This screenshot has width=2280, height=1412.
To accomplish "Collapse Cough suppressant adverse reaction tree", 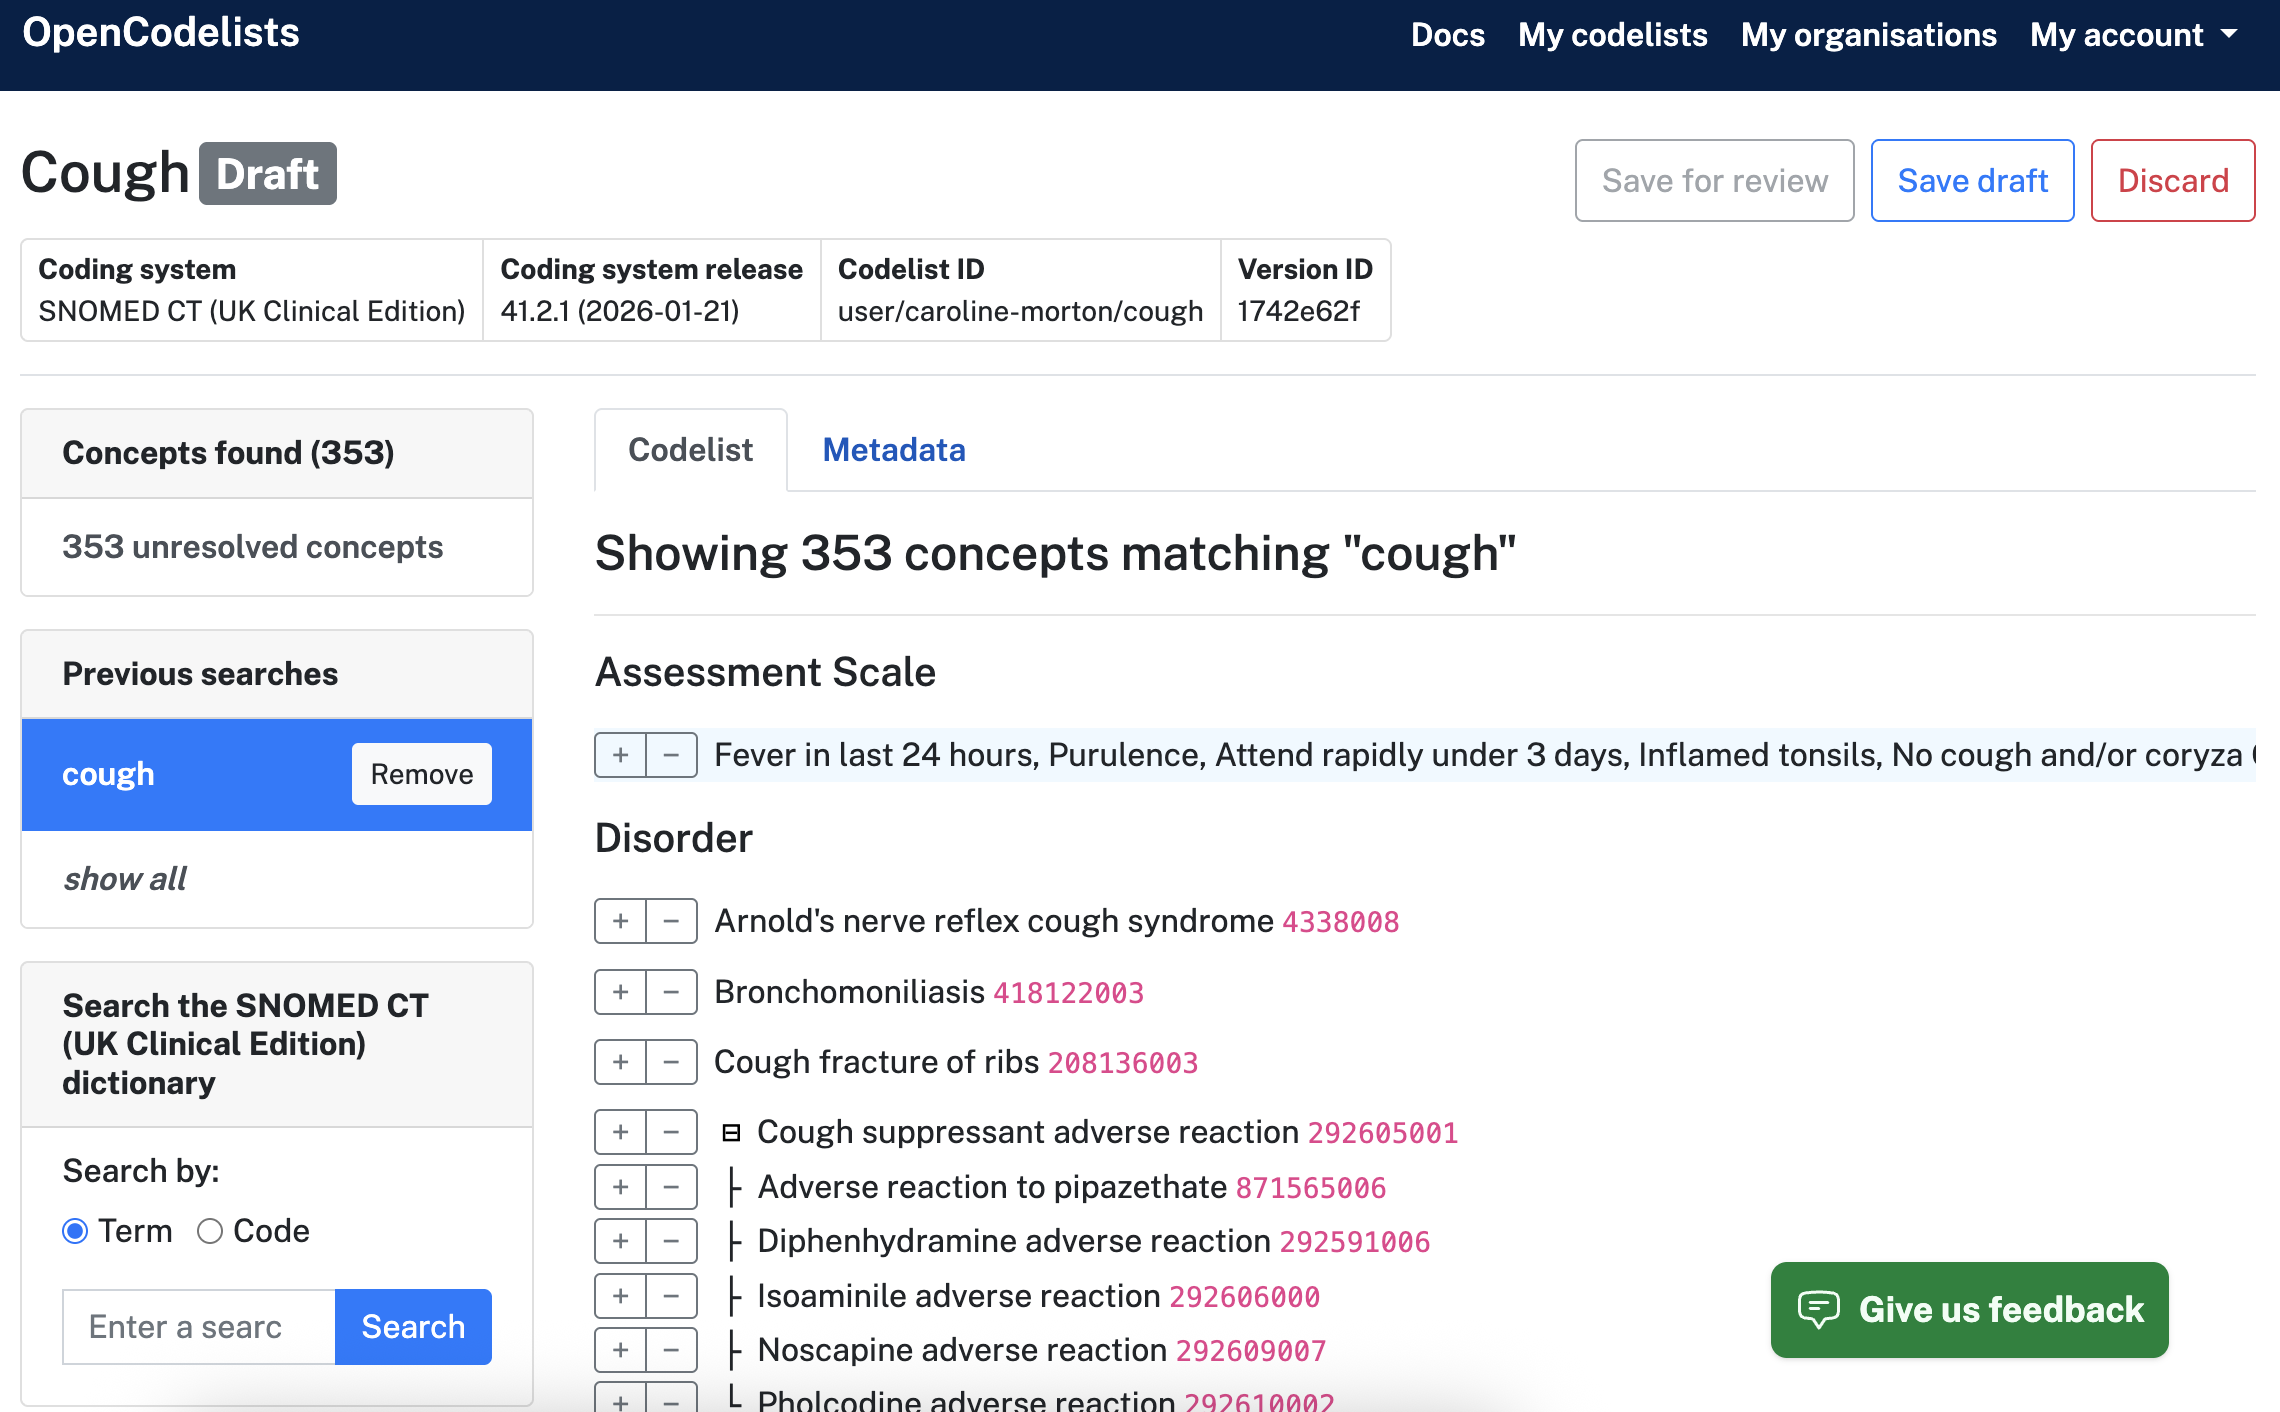I will [731, 1133].
